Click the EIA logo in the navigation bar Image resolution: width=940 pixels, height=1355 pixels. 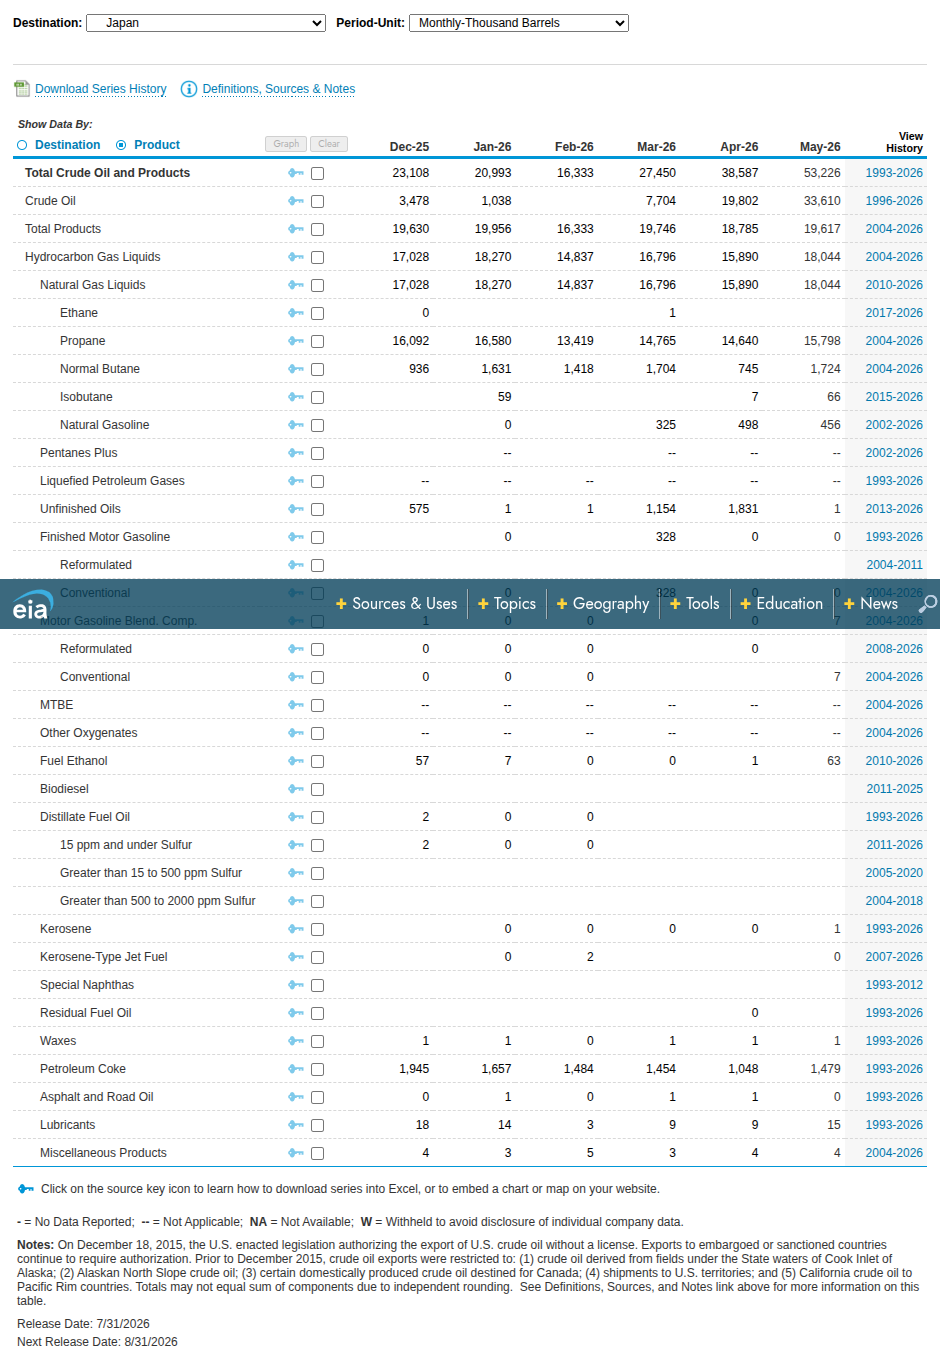tap(32, 605)
